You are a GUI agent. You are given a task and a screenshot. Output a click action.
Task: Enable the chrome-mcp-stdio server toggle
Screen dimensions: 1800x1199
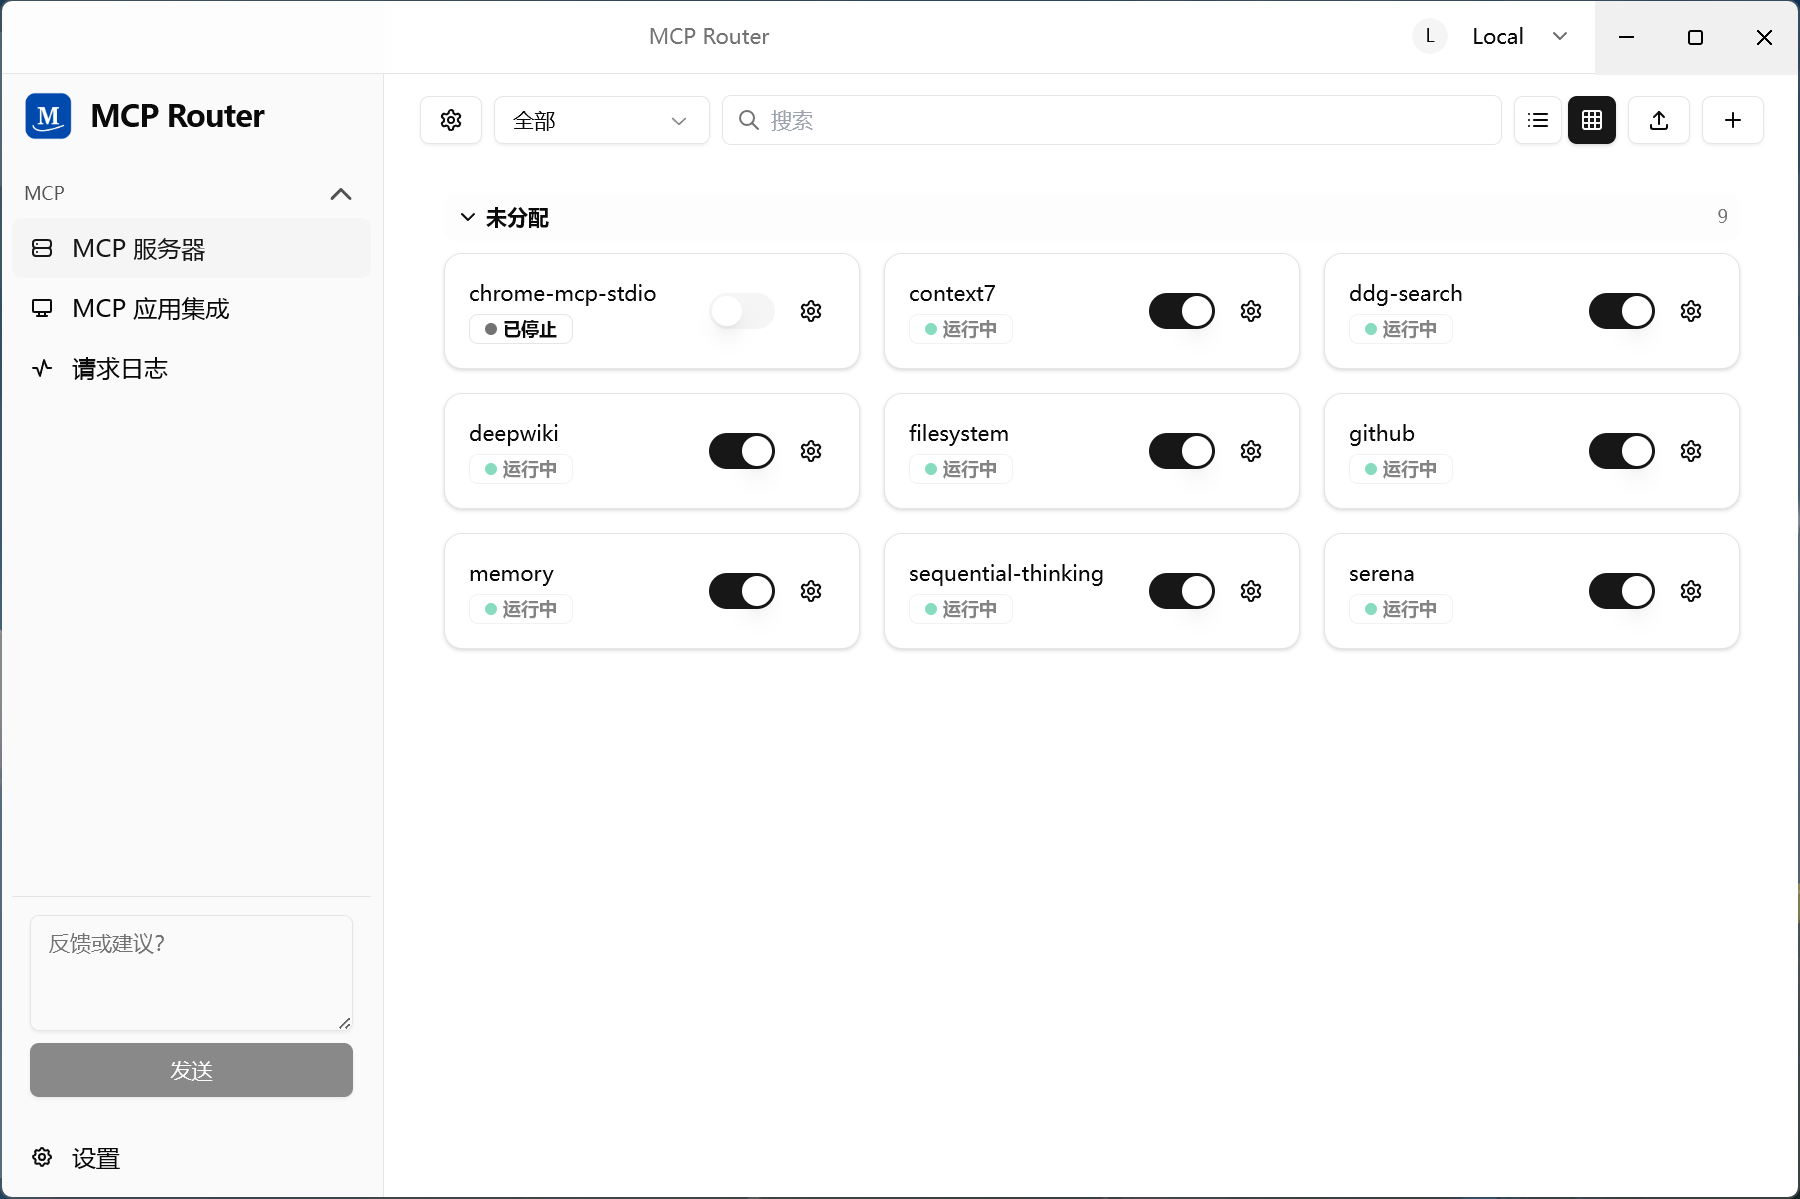742,311
